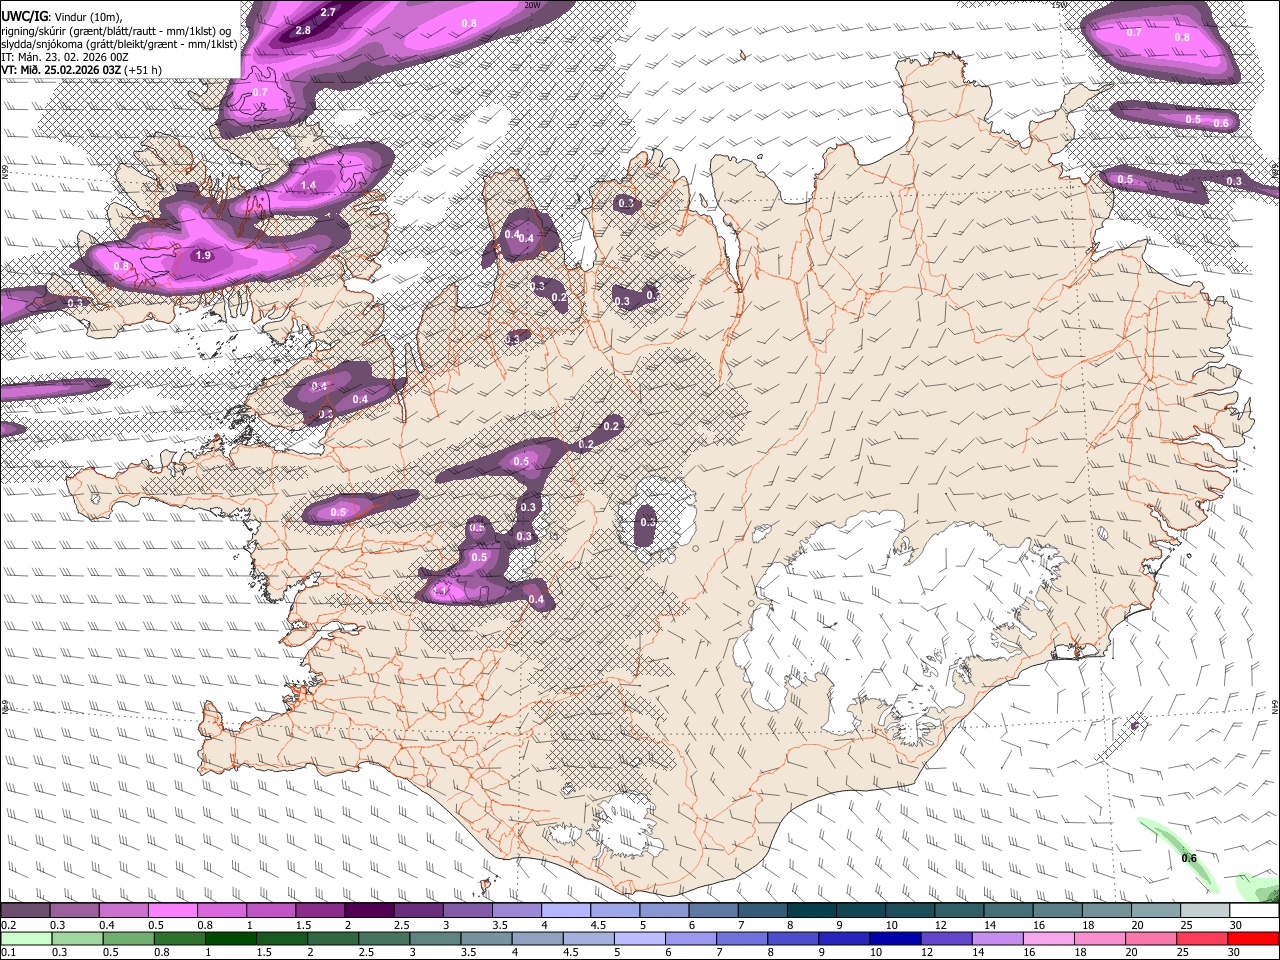Screen dimensions: 1280x960
Task: Select the darkest green swatch labeled 1 in lower legend
Action: (230, 938)
